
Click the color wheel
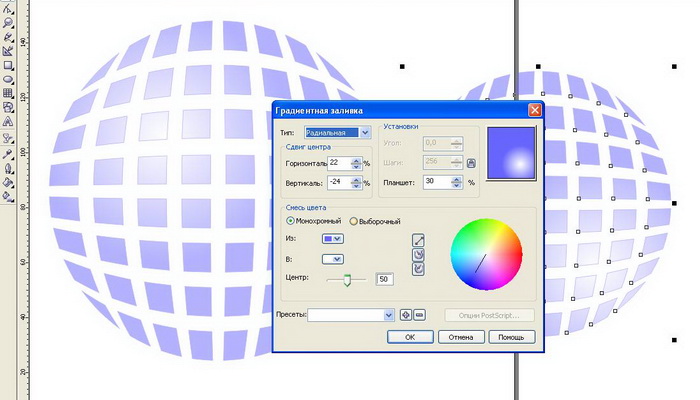(486, 254)
